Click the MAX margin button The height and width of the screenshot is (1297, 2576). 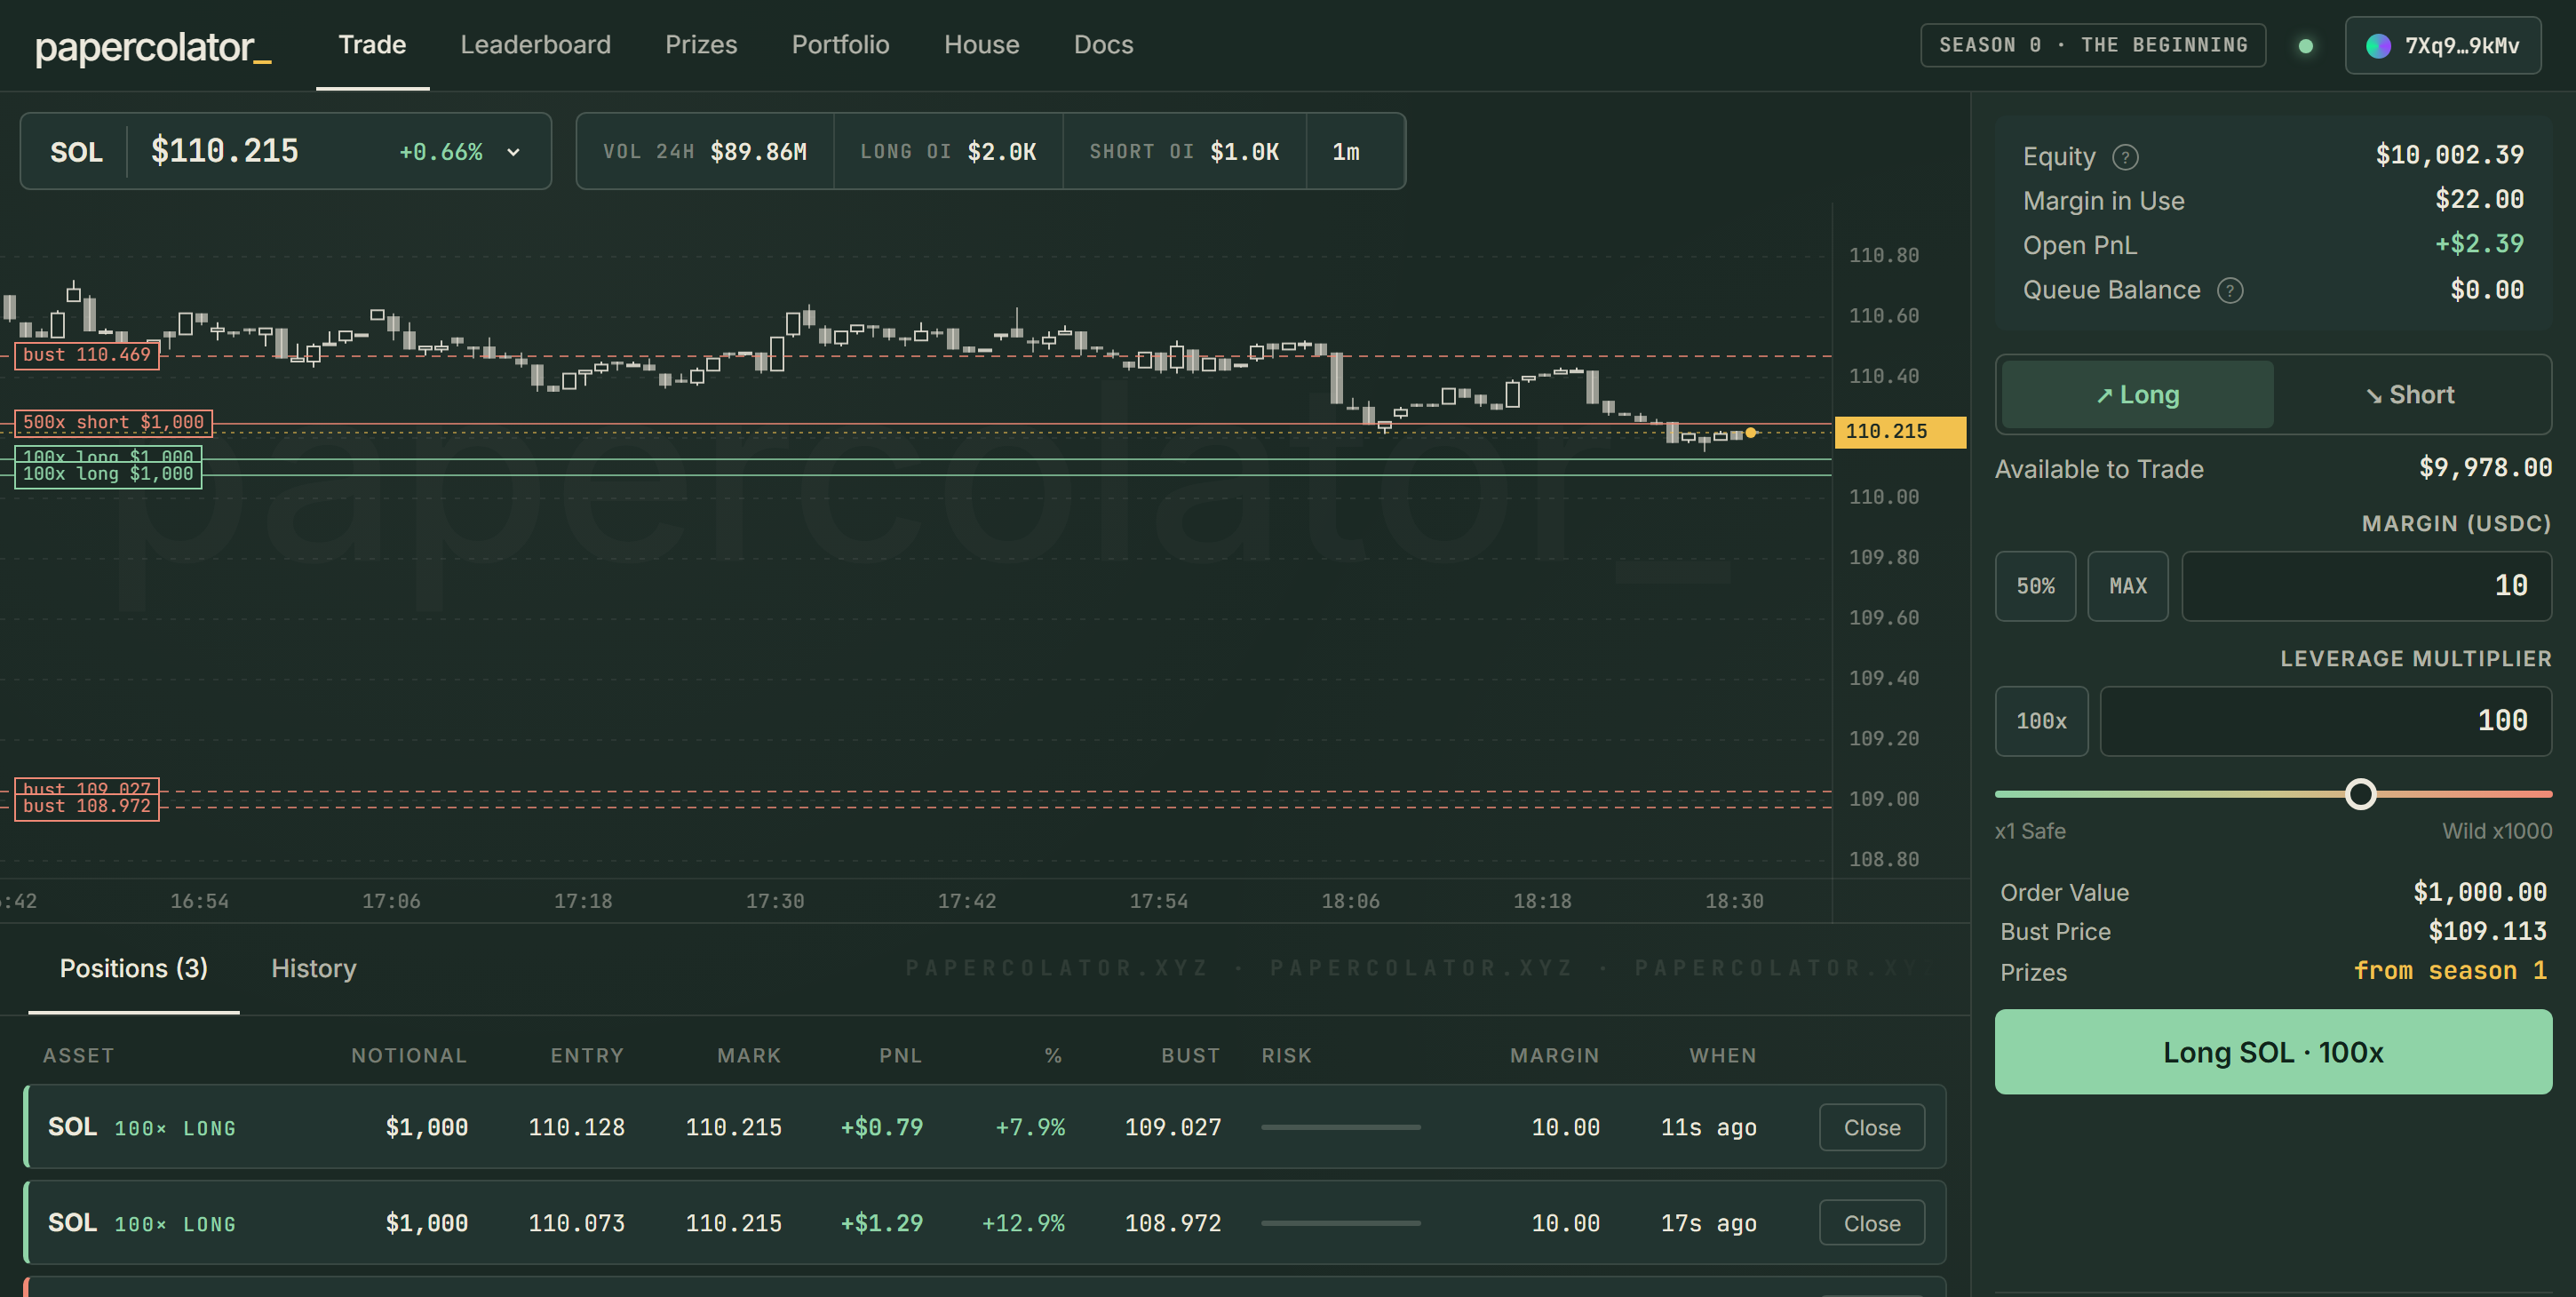point(2128,586)
